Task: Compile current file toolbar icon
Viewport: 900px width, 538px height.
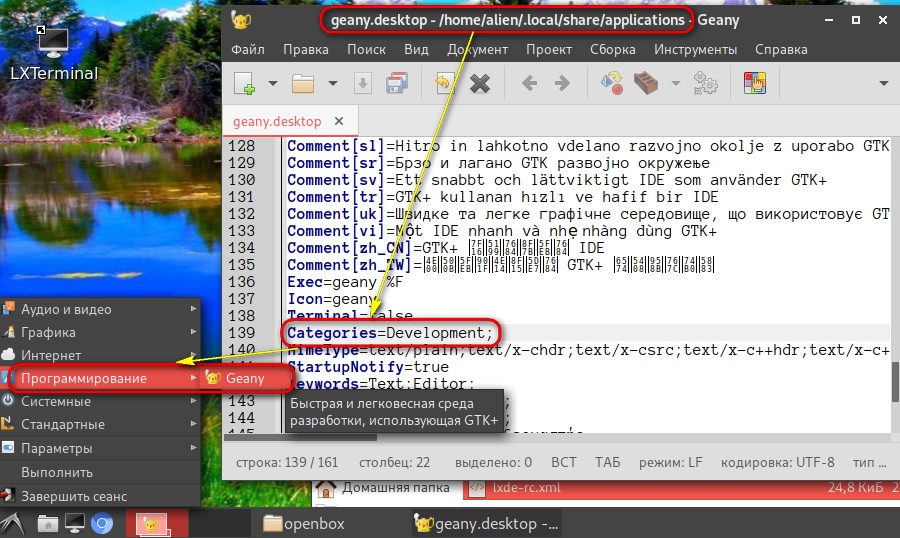Action: (612, 83)
